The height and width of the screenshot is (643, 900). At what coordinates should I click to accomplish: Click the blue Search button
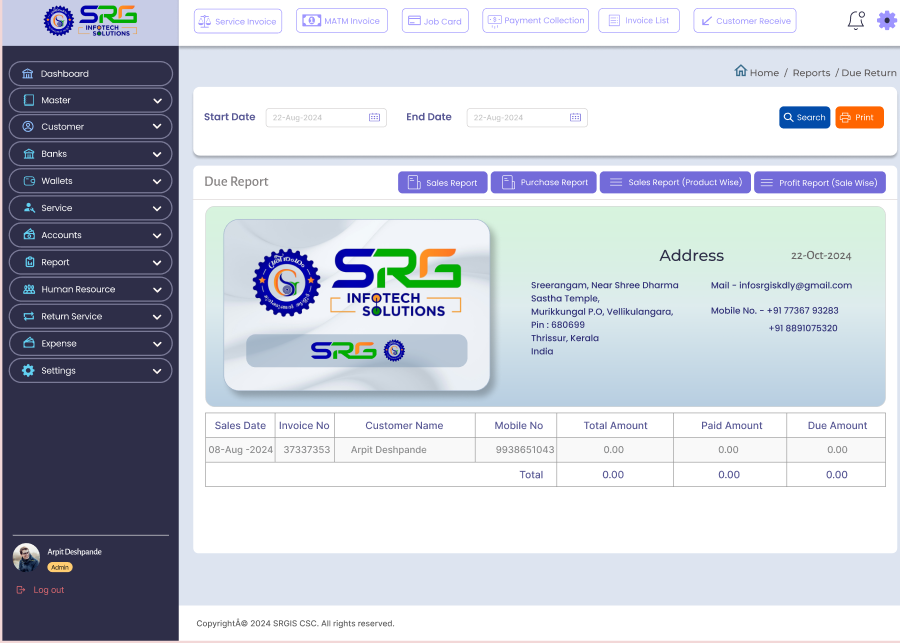(x=804, y=117)
